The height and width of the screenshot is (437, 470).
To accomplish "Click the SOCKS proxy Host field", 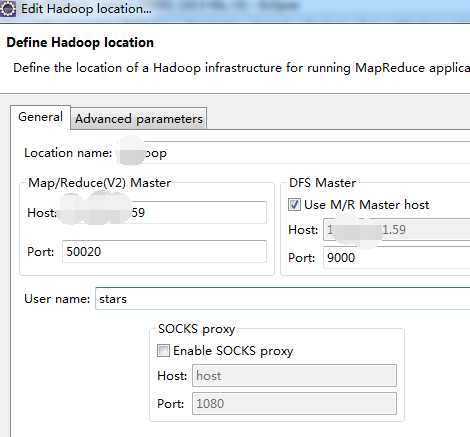I will 294,376.
